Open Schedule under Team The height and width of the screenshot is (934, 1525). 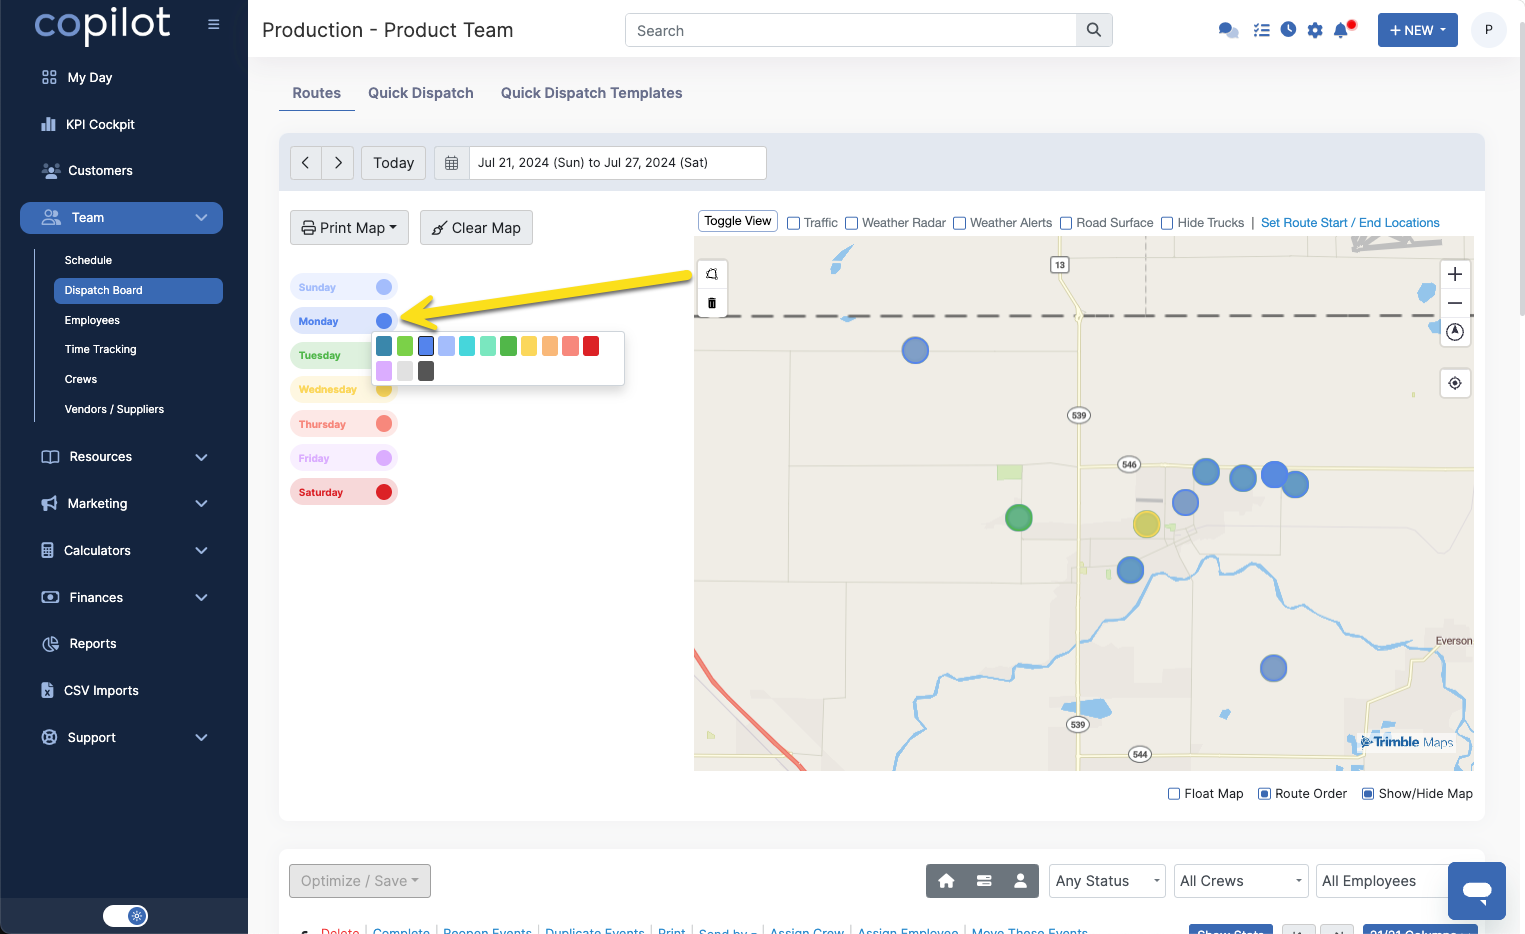point(88,260)
